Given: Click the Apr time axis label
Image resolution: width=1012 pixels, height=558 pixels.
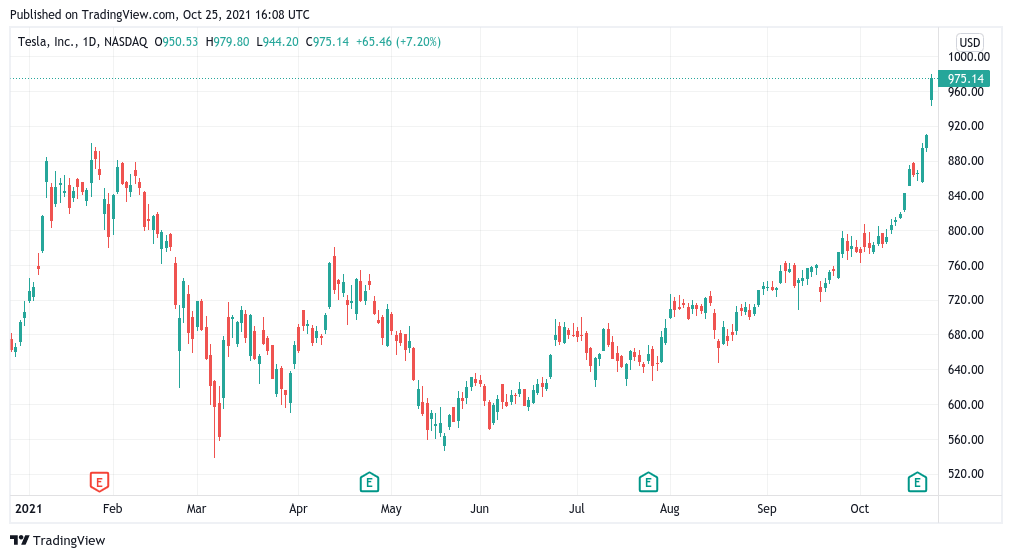Looking at the screenshot, I should pyautogui.click(x=298, y=508).
